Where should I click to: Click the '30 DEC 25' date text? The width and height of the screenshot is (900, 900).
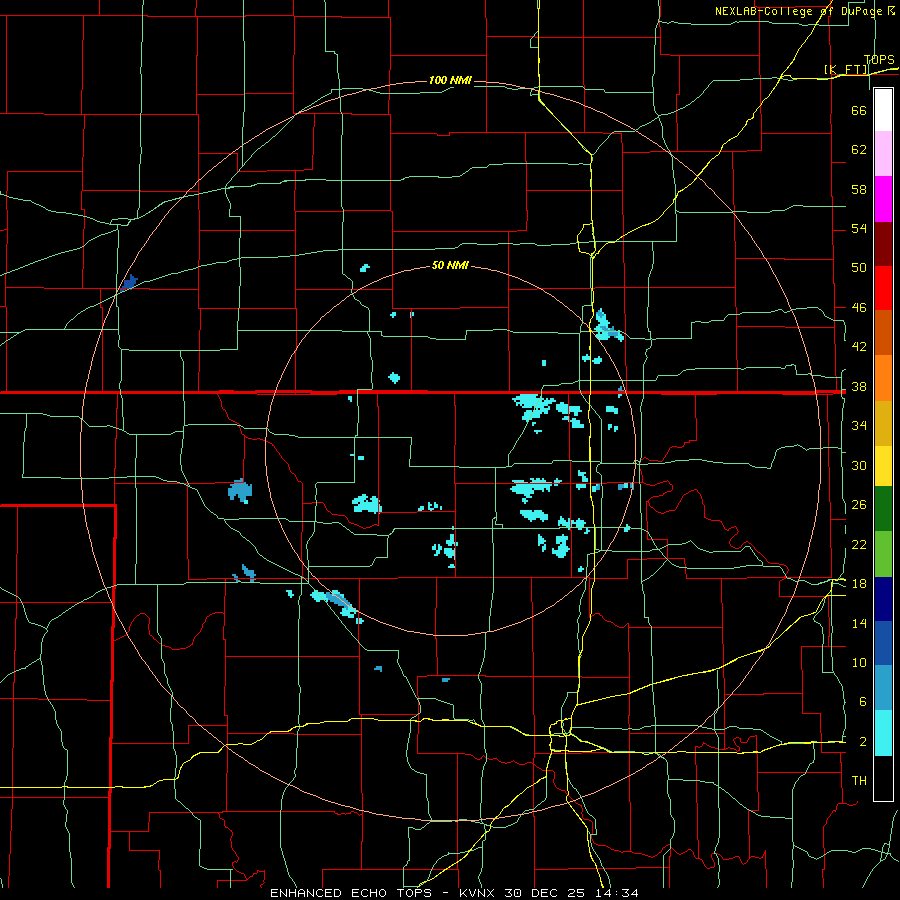[x=544, y=893]
